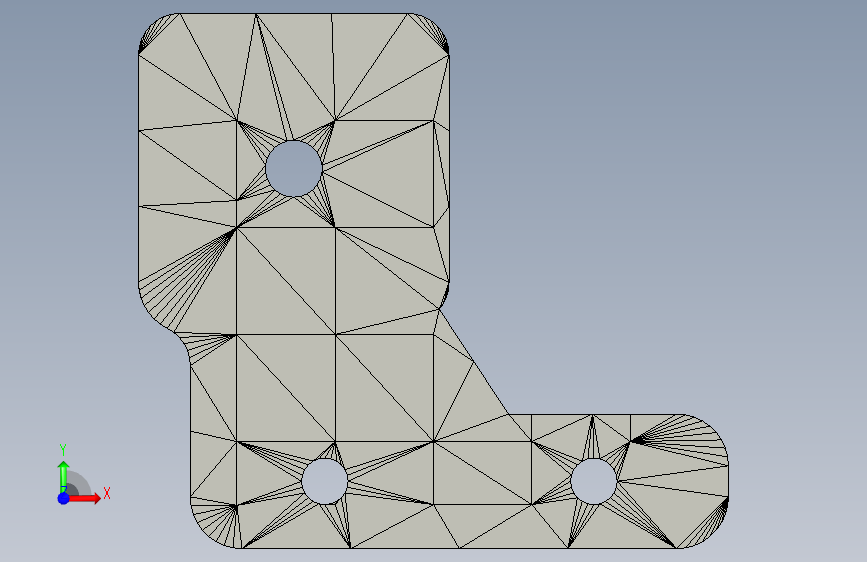Select the upper circular hole in the plate

point(294,168)
